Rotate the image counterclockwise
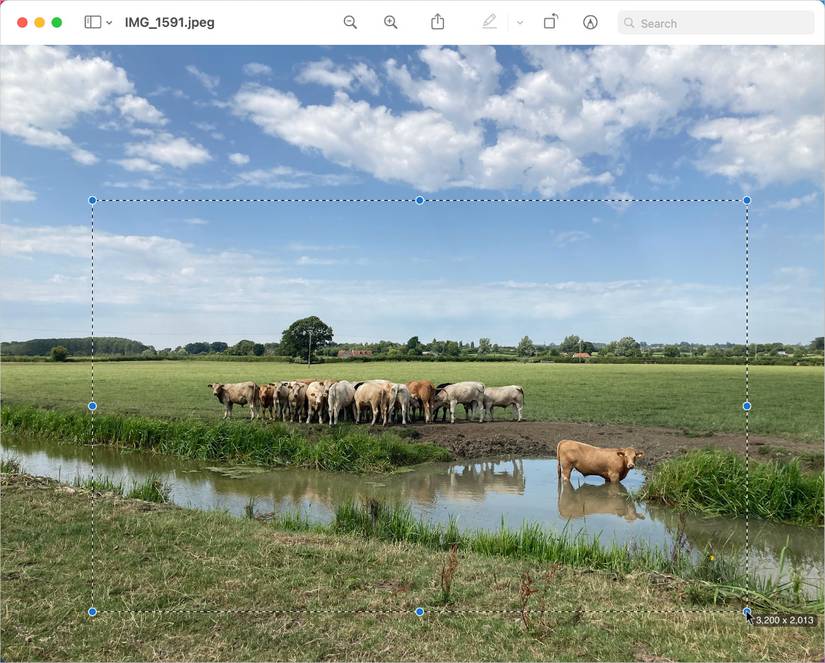The image size is (825, 663). click(551, 21)
